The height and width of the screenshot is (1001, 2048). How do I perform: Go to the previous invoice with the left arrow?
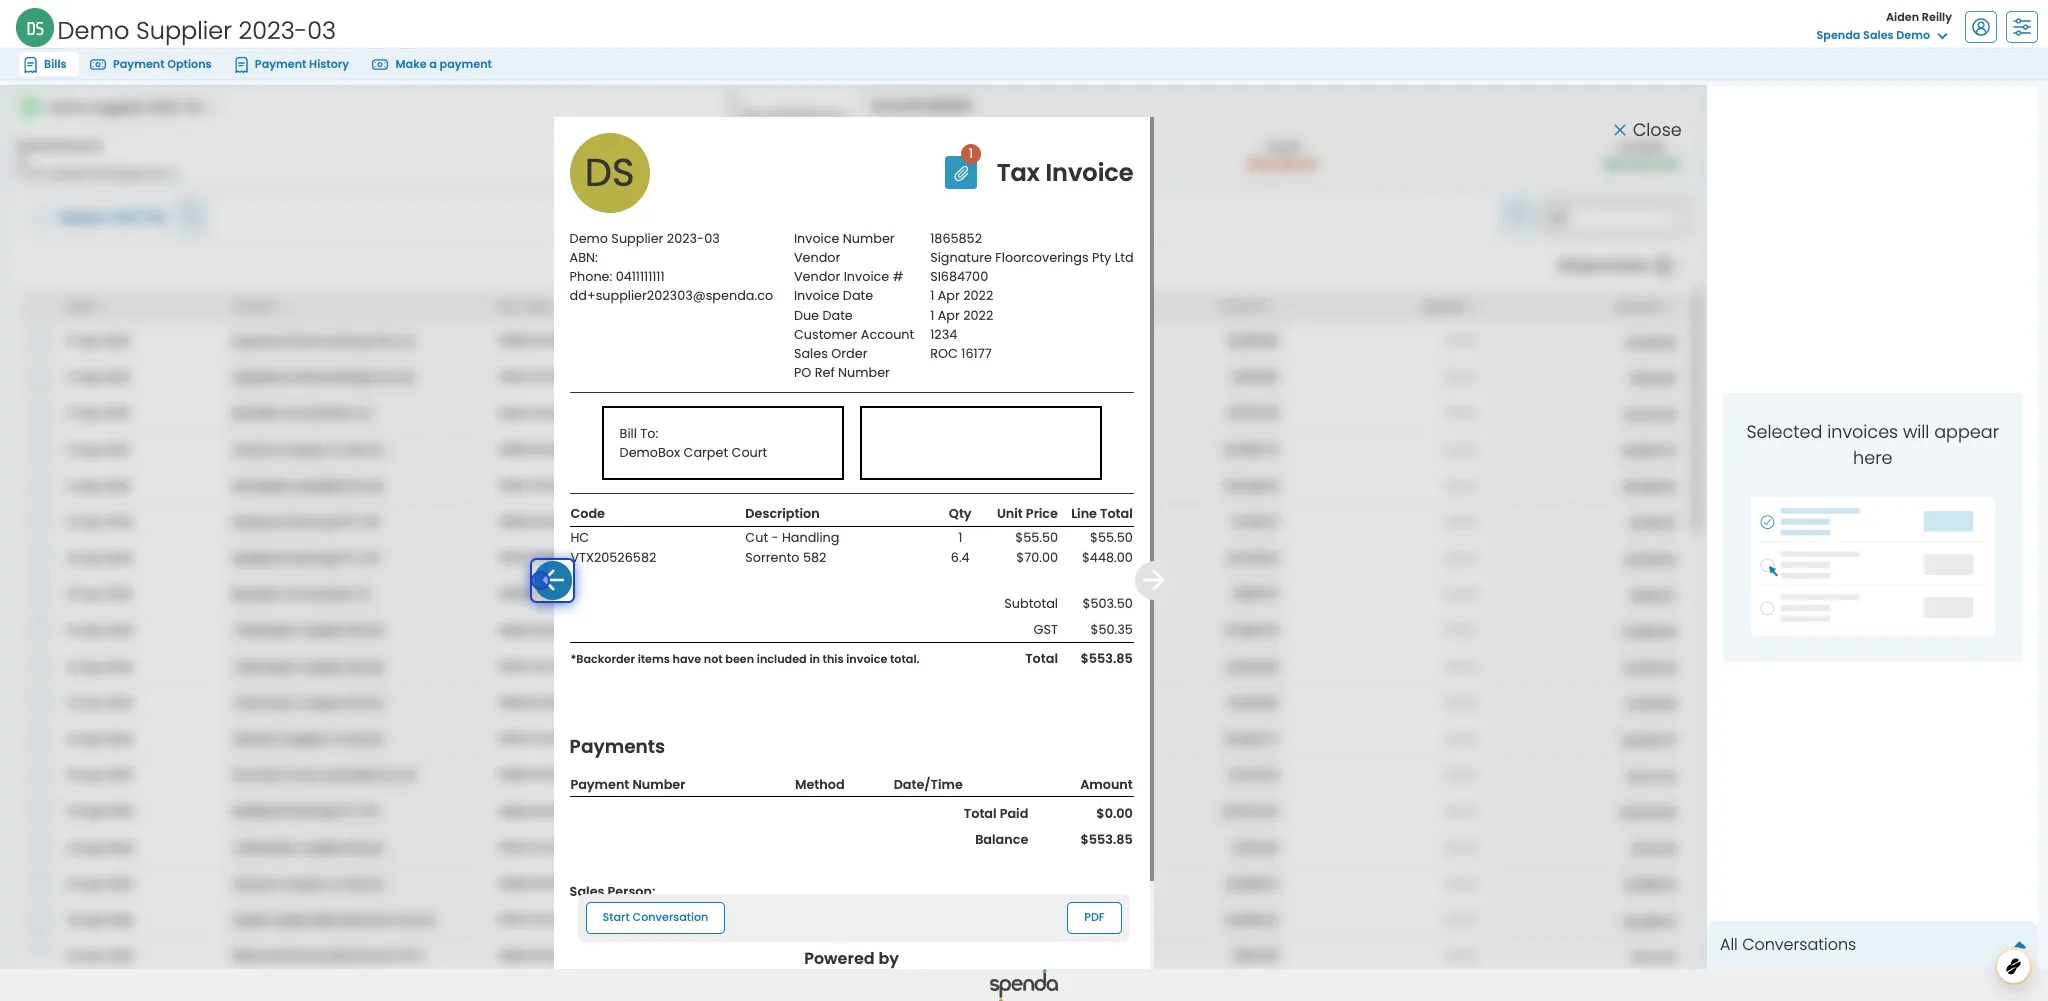[x=552, y=580]
